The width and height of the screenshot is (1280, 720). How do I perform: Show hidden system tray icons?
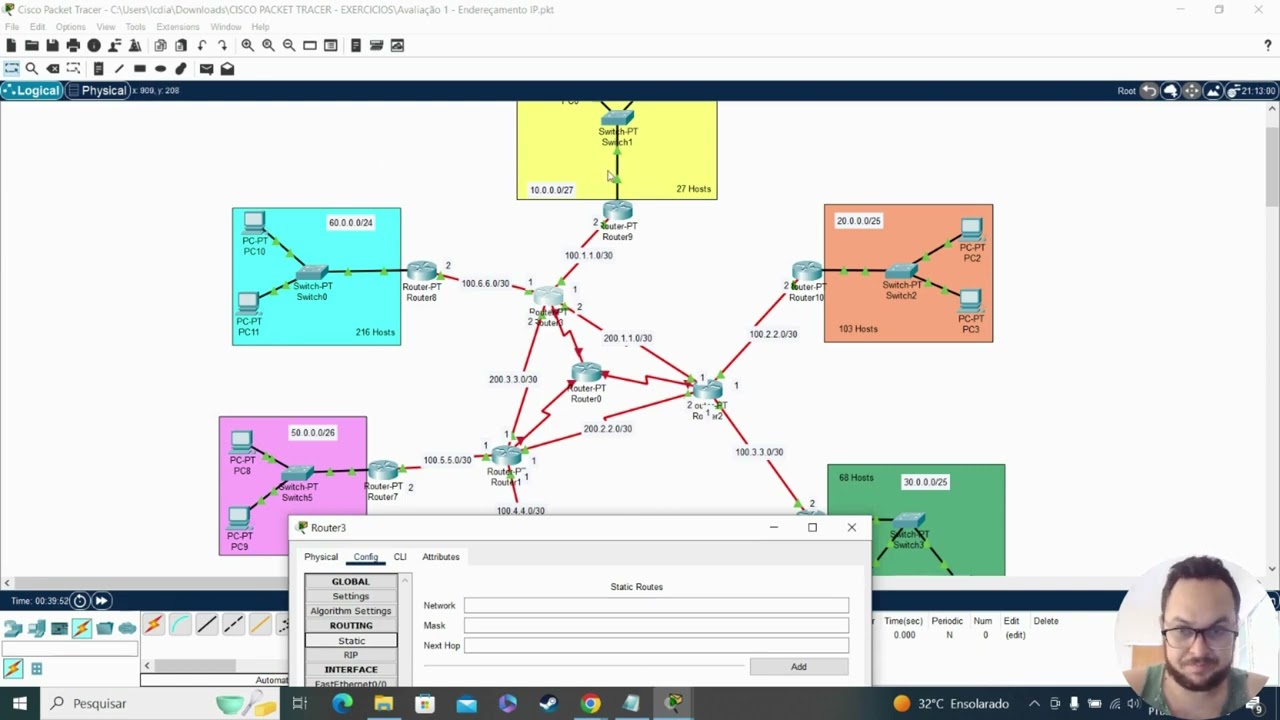tap(1034, 704)
